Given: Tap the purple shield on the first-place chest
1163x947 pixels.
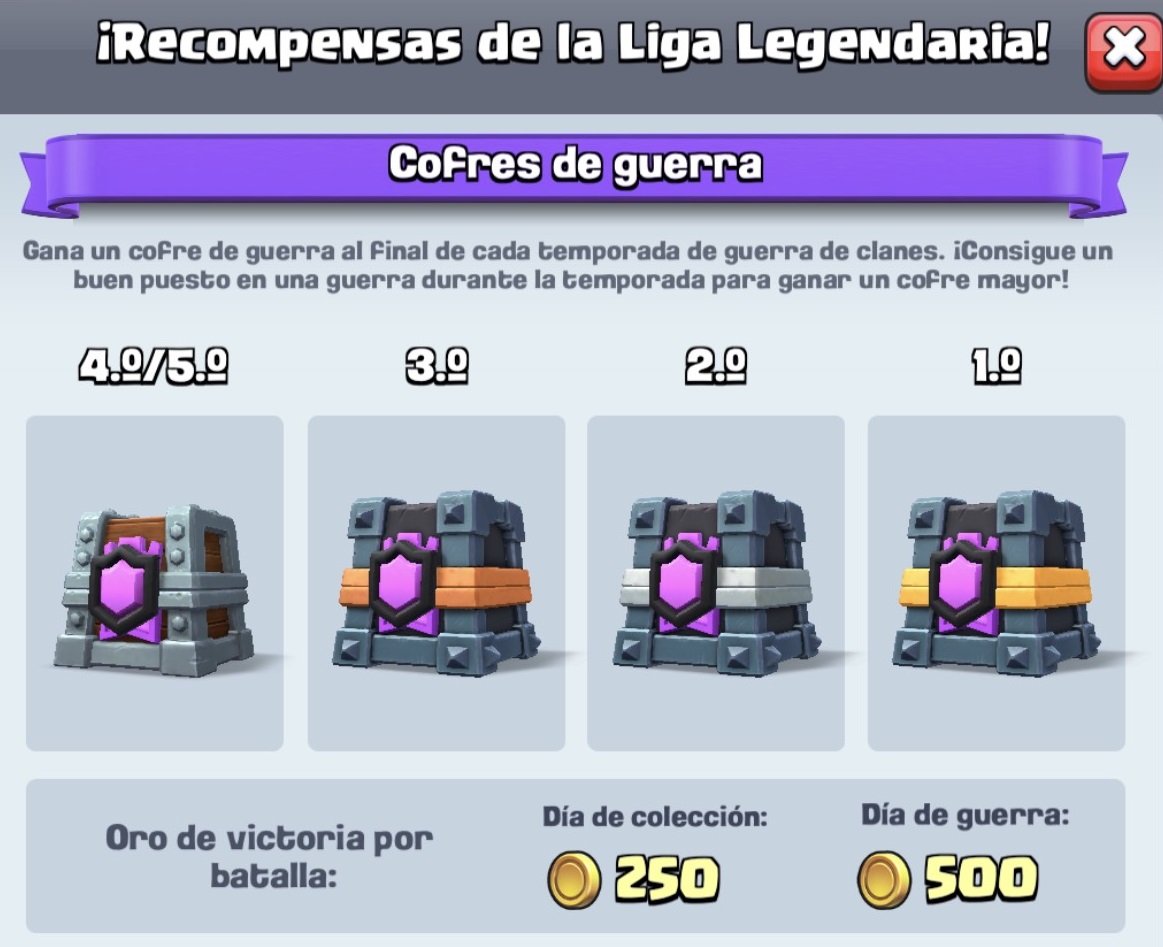Looking at the screenshot, I should point(966,583).
